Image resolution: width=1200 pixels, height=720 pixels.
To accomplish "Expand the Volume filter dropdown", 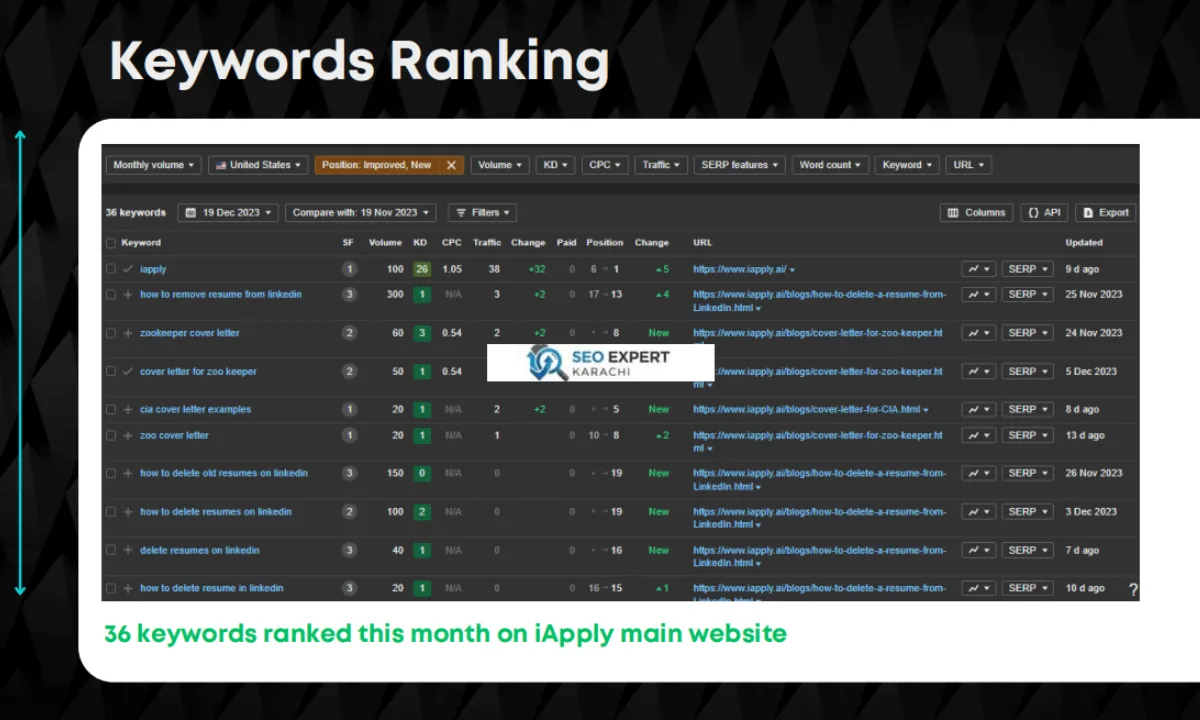I will click(x=499, y=165).
